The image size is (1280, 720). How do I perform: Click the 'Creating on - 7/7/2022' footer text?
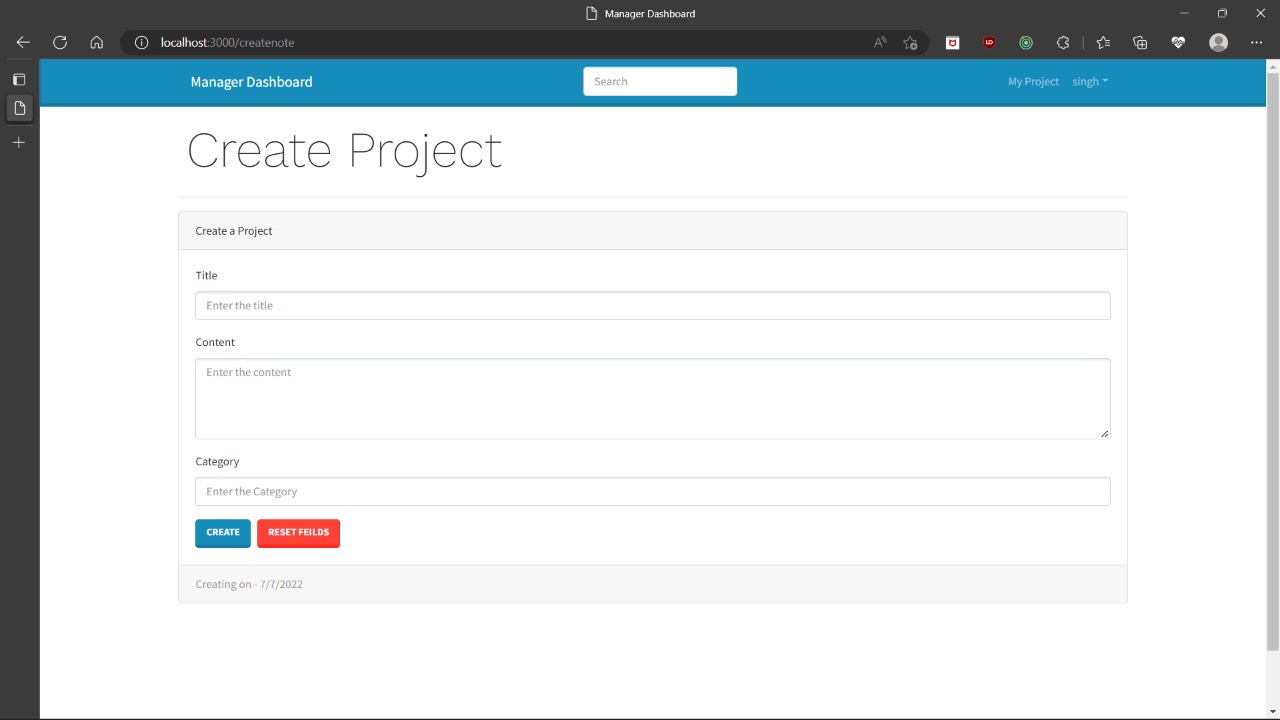coord(249,584)
